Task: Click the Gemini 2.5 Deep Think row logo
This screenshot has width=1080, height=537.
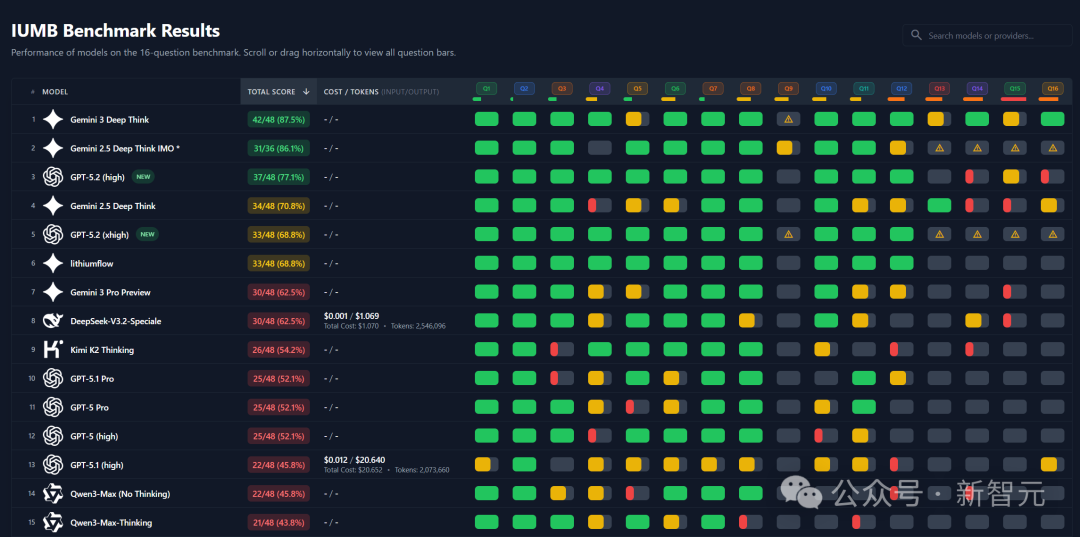Action: [x=53, y=206]
